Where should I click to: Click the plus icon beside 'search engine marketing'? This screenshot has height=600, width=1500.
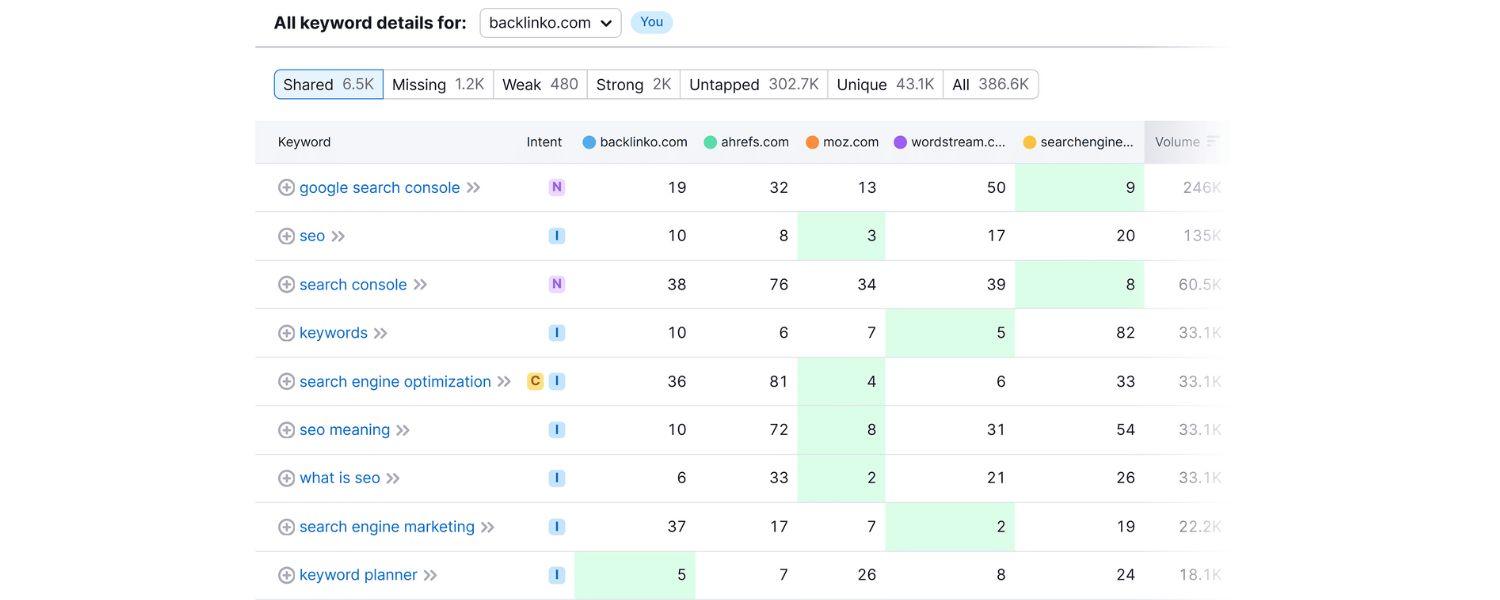(286, 526)
